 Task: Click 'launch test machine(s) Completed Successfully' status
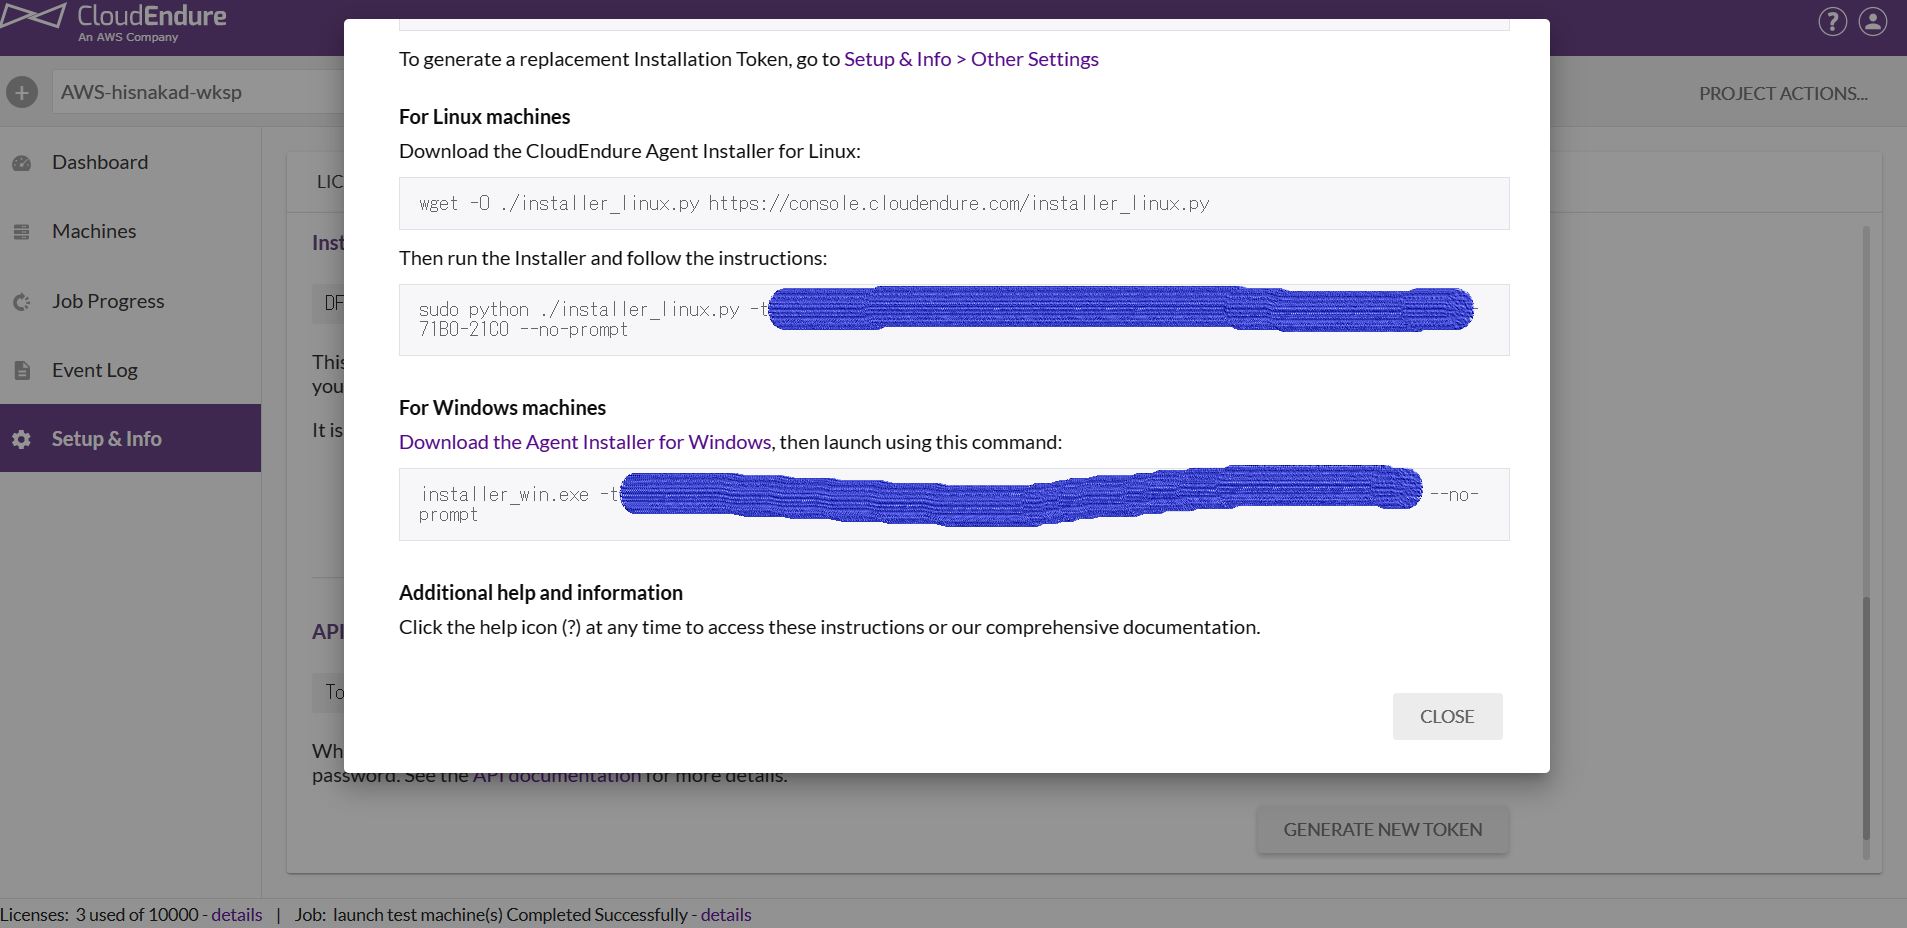pyautogui.click(x=510, y=915)
